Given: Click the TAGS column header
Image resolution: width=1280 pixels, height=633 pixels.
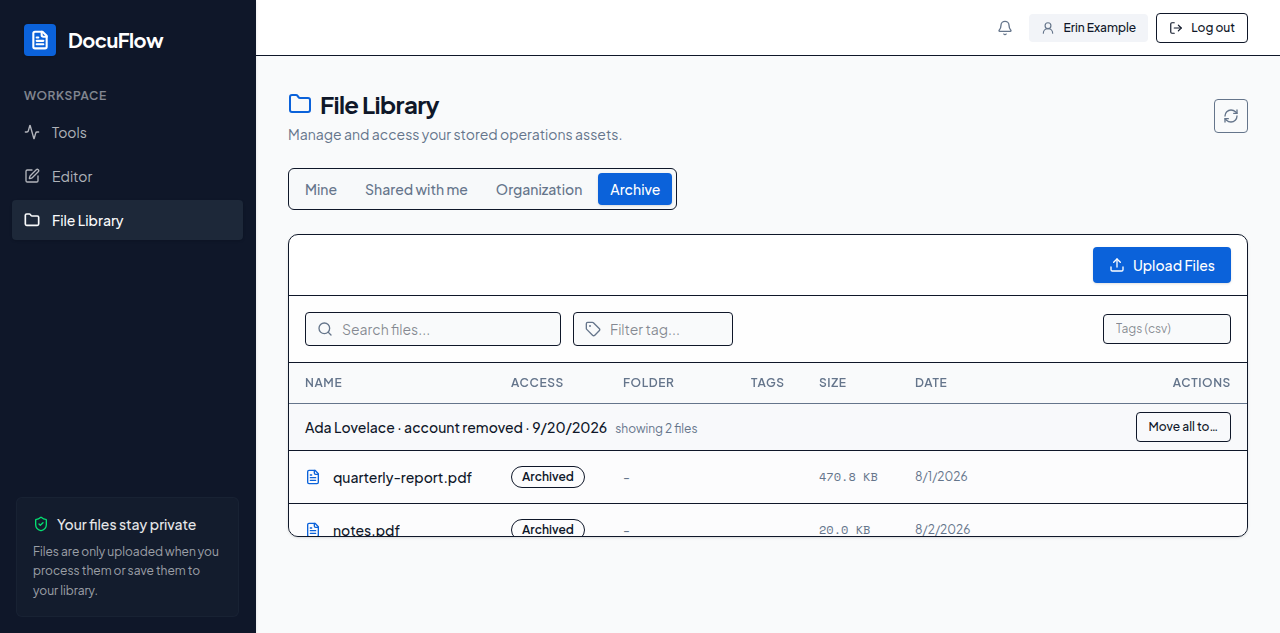Looking at the screenshot, I should [767, 382].
